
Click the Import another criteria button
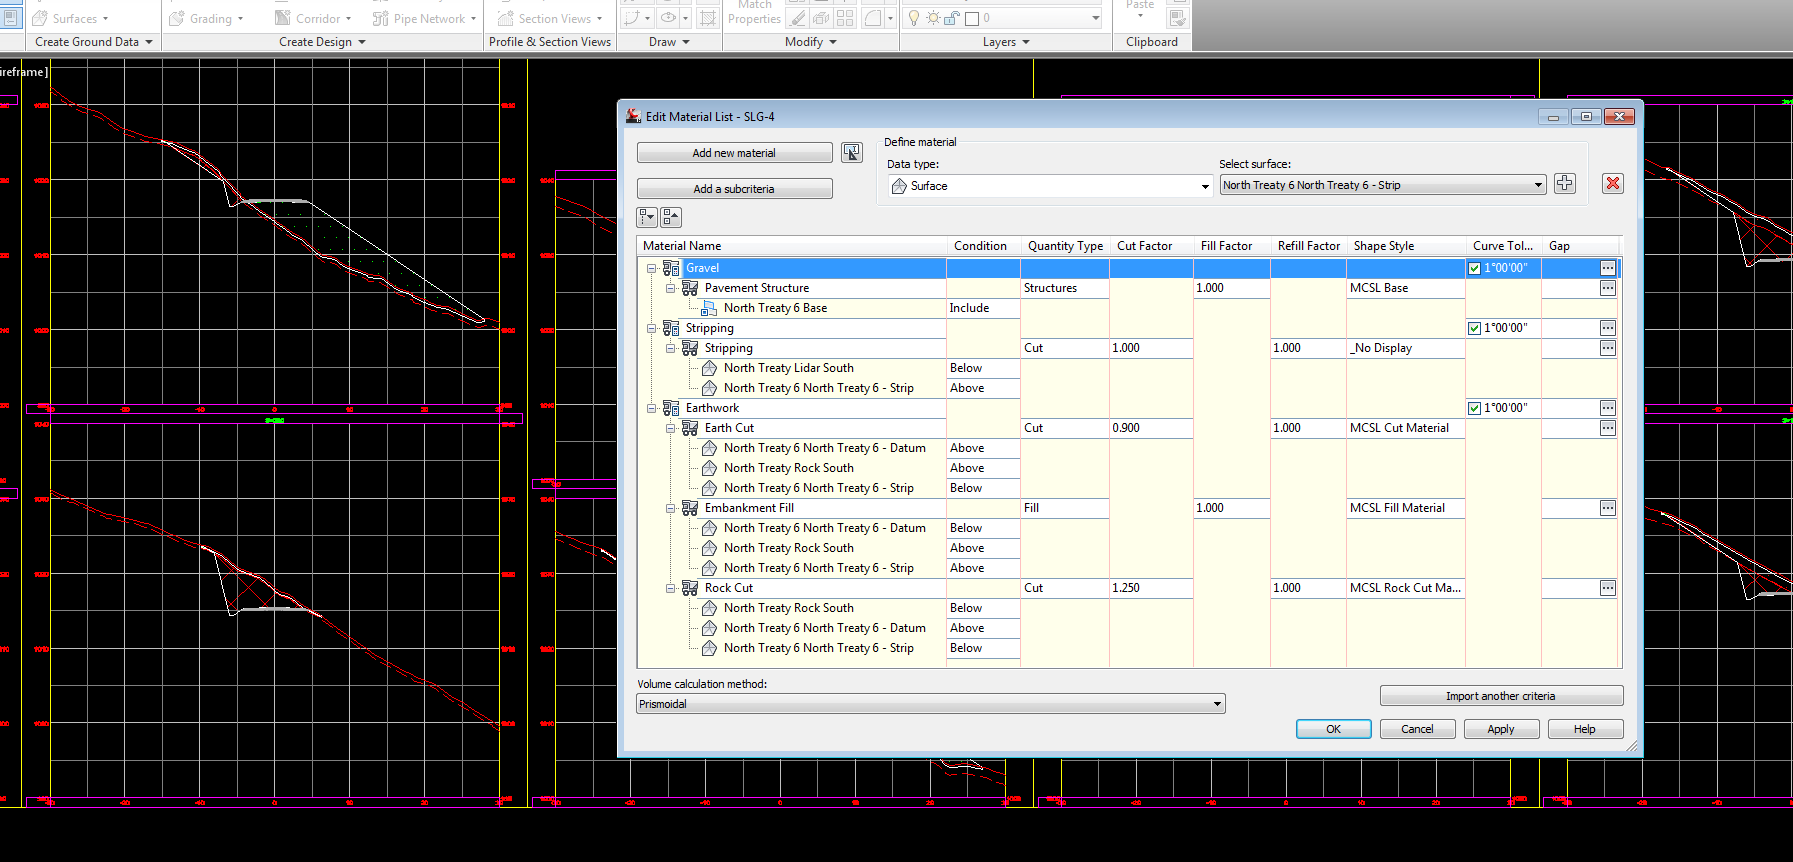click(1501, 696)
